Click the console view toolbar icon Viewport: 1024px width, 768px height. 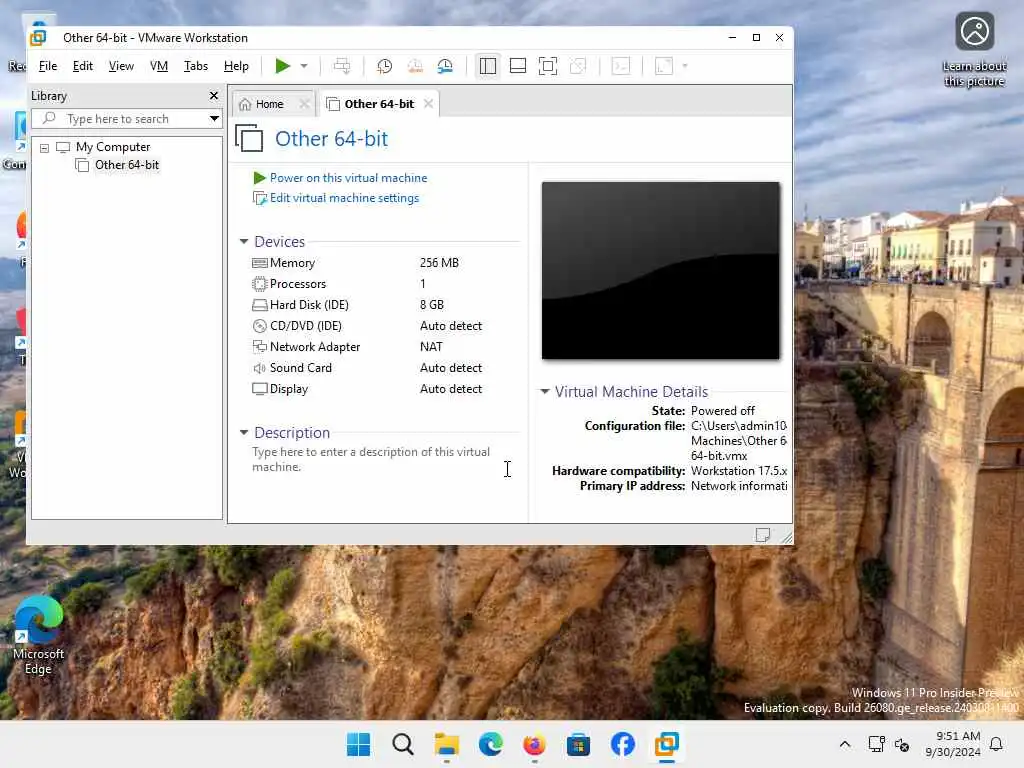click(621, 66)
